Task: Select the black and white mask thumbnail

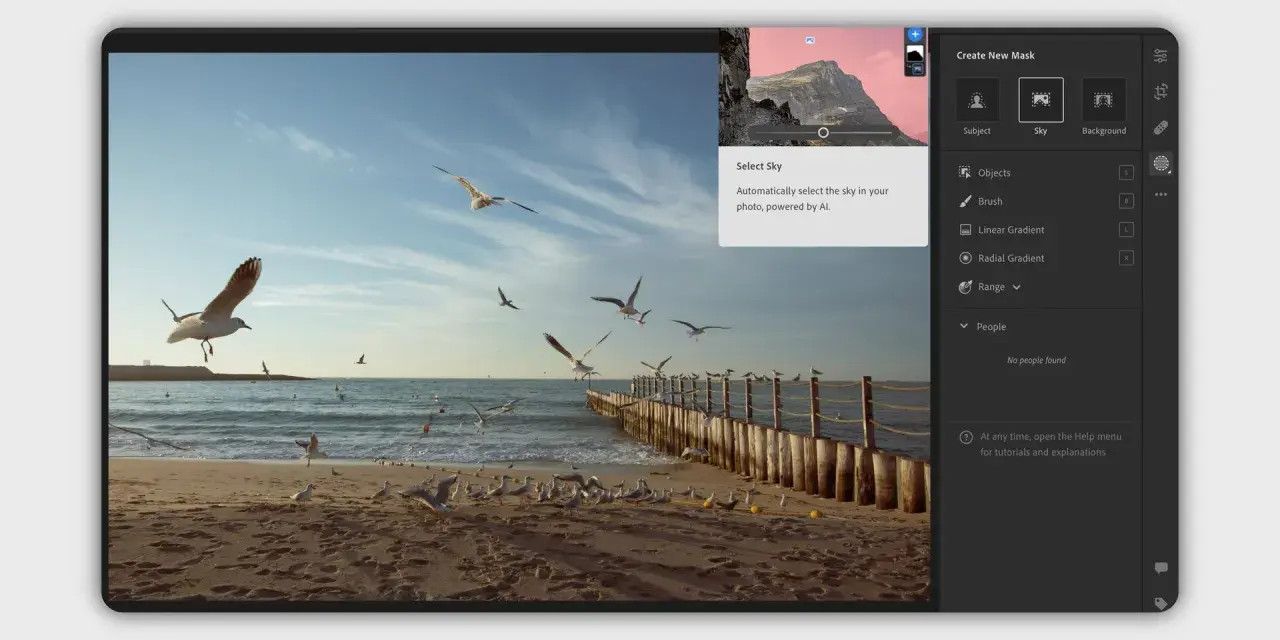Action: click(915, 53)
